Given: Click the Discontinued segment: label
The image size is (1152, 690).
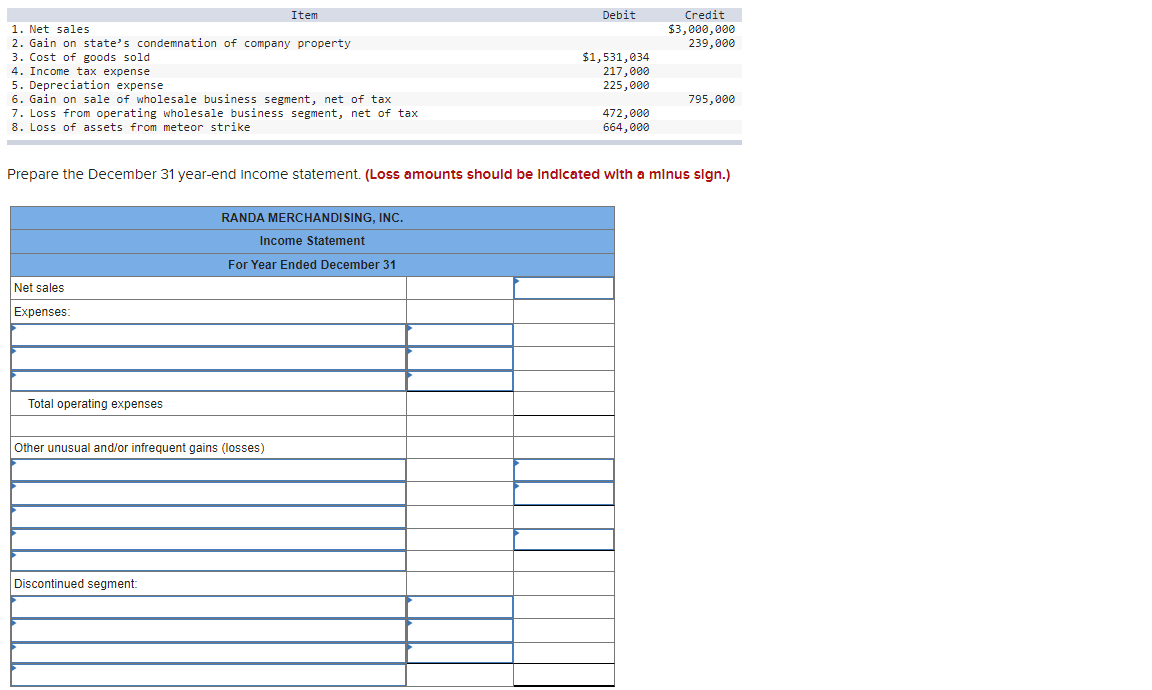Looking at the screenshot, I should (76, 583).
